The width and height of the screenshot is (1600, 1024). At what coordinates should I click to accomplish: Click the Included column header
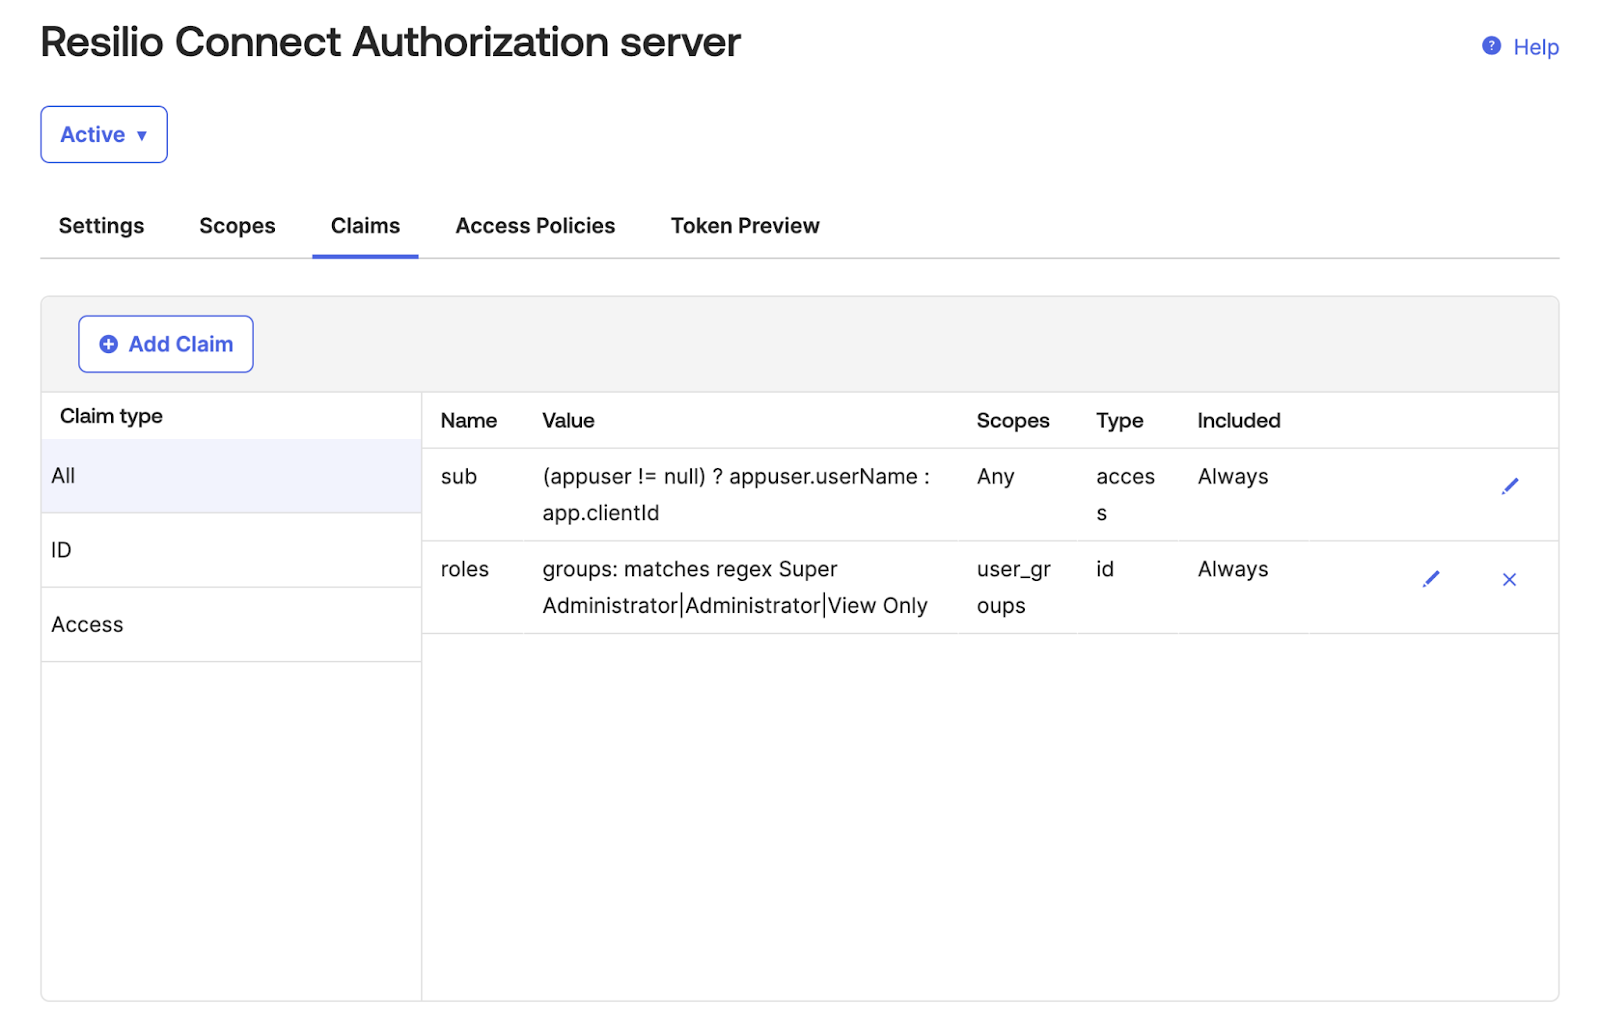click(x=1238, y=421)
